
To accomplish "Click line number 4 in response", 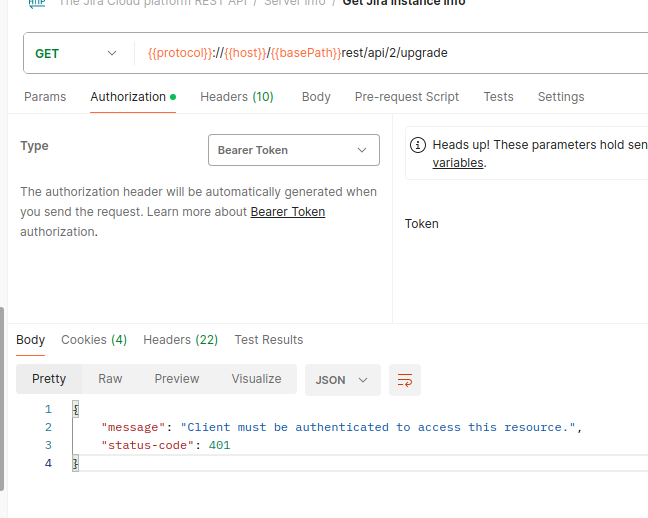I will 48,463.
